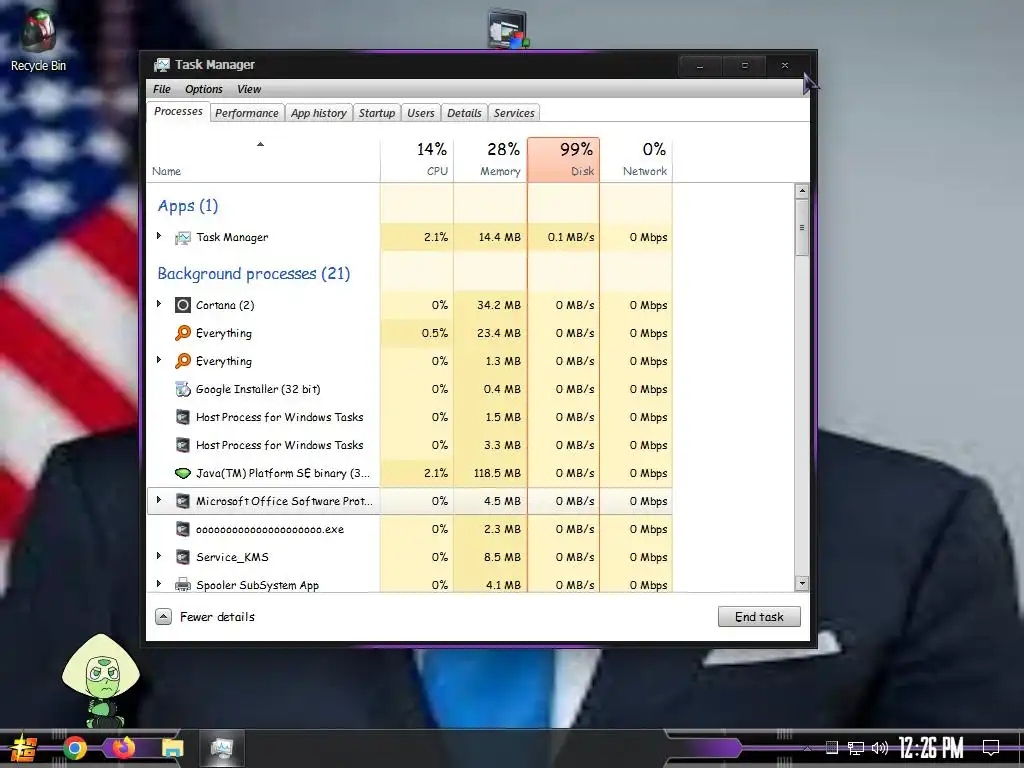This screenshot has height=768, width=1024.
Task: Open the Recycle Bin desktop icon
Action: coord(38,40)
